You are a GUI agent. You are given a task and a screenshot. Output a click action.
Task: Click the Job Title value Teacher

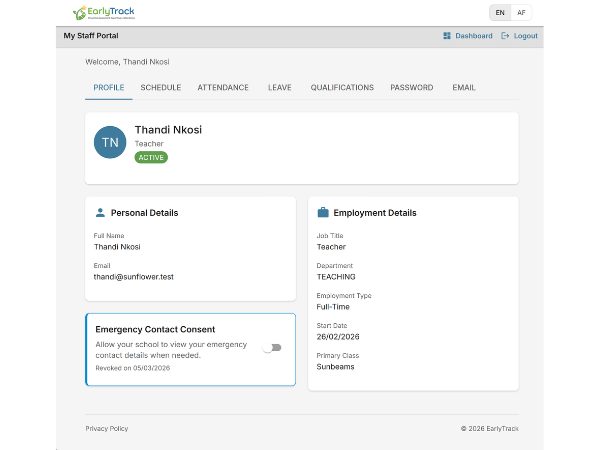(331, 247)
